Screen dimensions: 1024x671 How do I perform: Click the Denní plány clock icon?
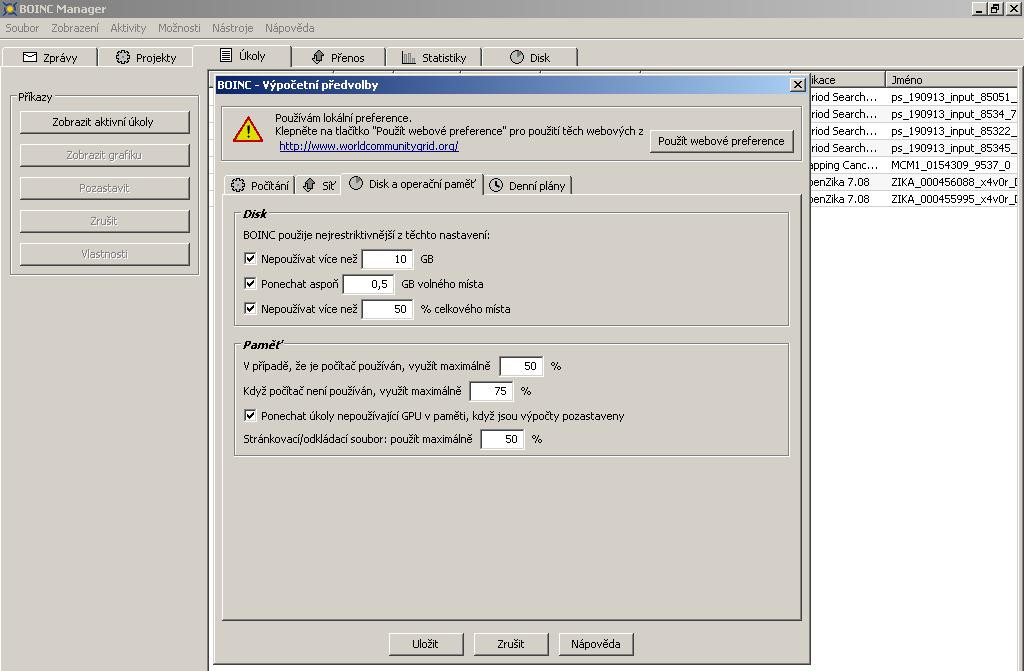click(x=496, y=185)
